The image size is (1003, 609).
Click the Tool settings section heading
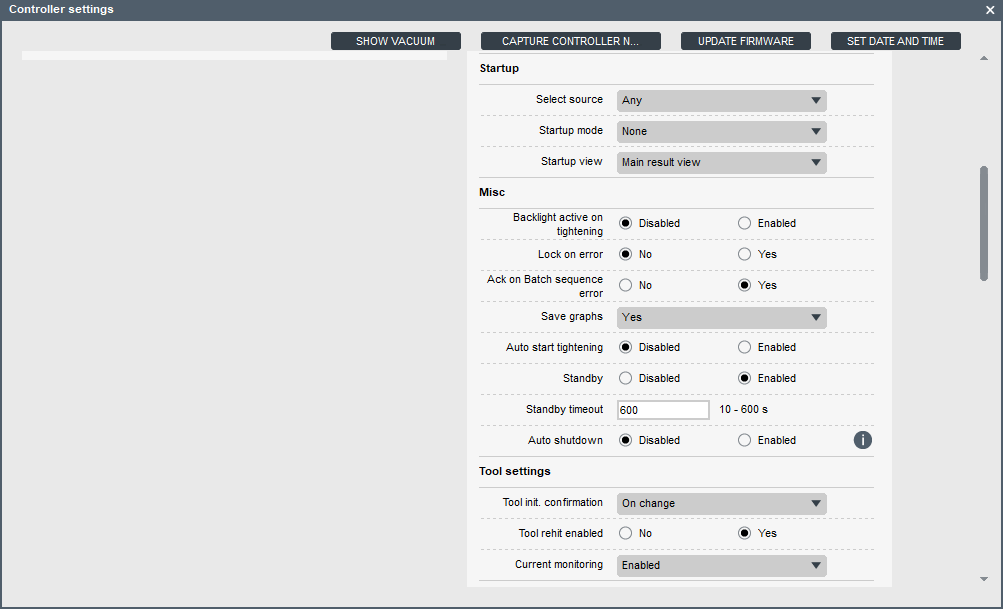tap(515, 471)
